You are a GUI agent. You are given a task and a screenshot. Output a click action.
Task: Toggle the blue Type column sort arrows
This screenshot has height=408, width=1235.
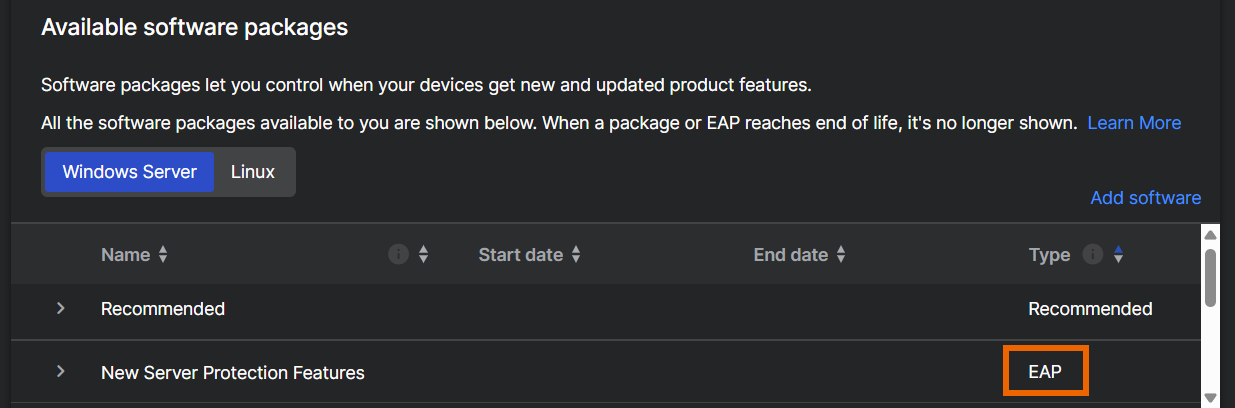click(x=1118, y=255)
